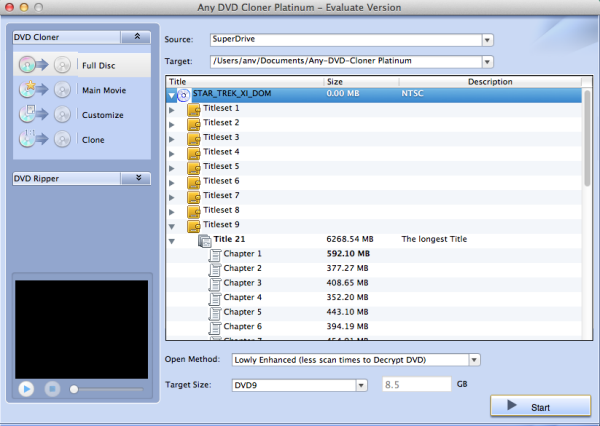This screenshot has height=426, width=600.
Task: Expand Titleset 4 in the tree
Action: pos(172,154)
